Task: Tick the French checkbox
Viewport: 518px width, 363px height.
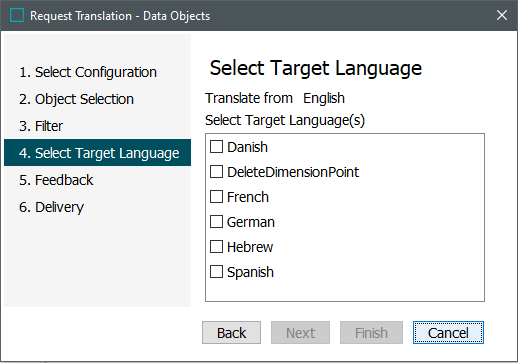Action: pyautogui.click(x=216, y=197)
